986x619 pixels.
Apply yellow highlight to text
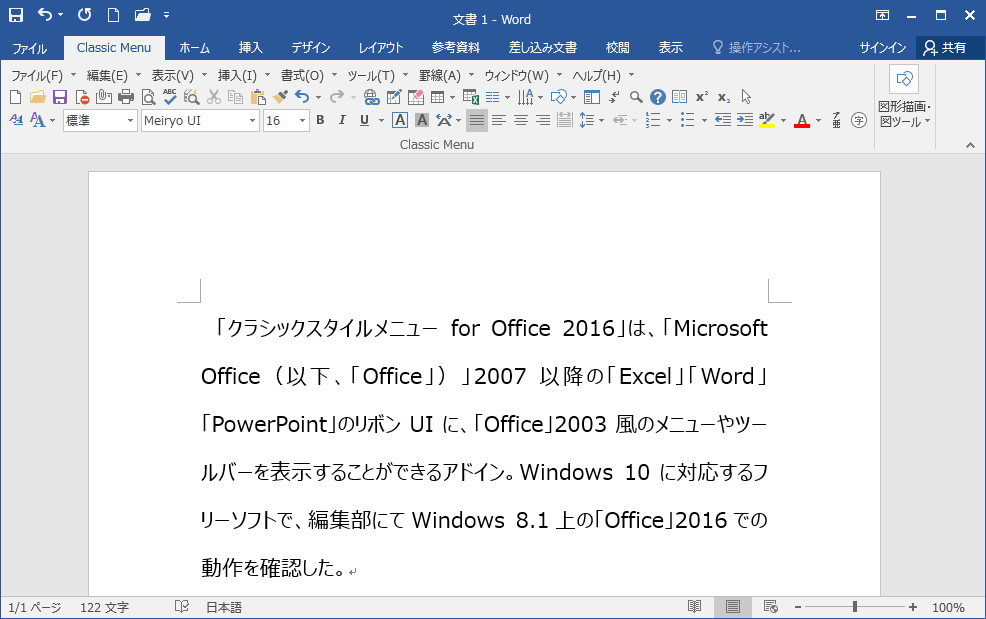coord(768,120)
